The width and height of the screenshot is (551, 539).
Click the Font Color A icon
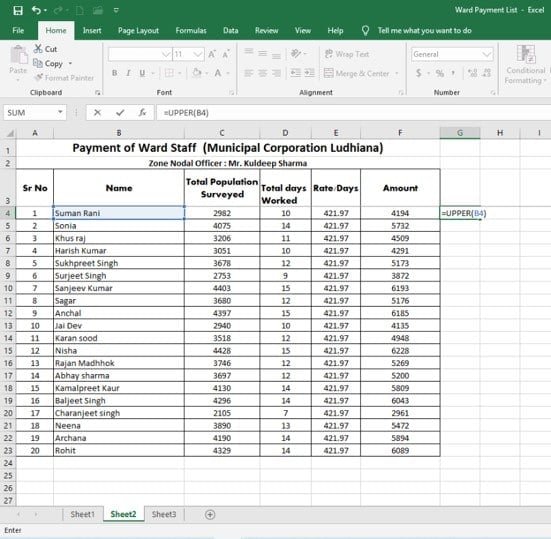pyautogui.click(x=218, y=73)
